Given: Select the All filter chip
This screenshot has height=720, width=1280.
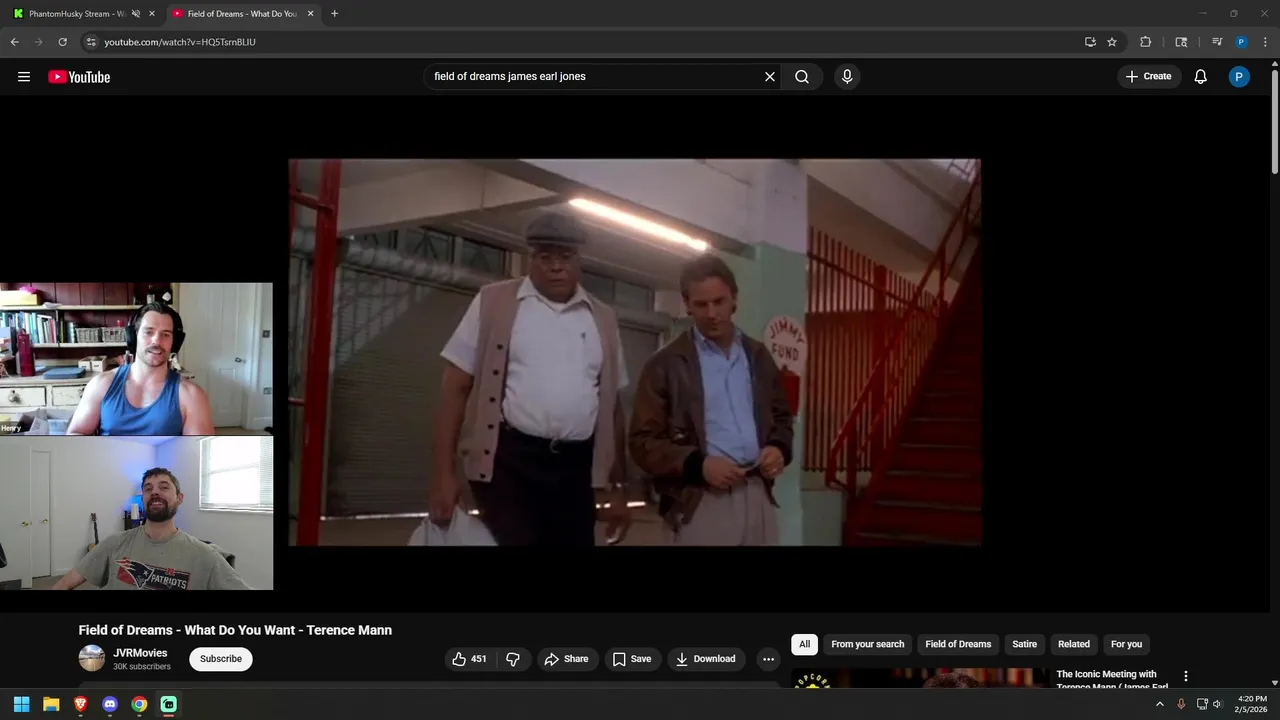Looking at the screenshot, I should [804, 644].
